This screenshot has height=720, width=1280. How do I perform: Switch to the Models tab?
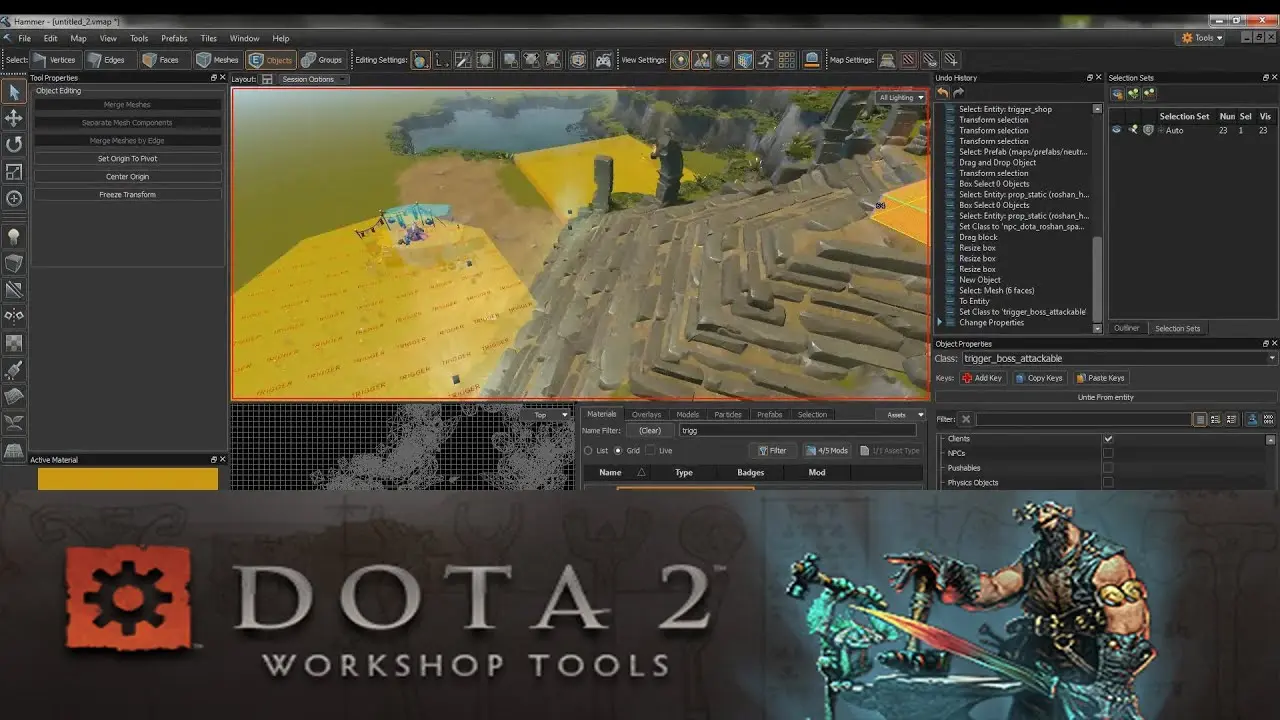coord(687,415)
